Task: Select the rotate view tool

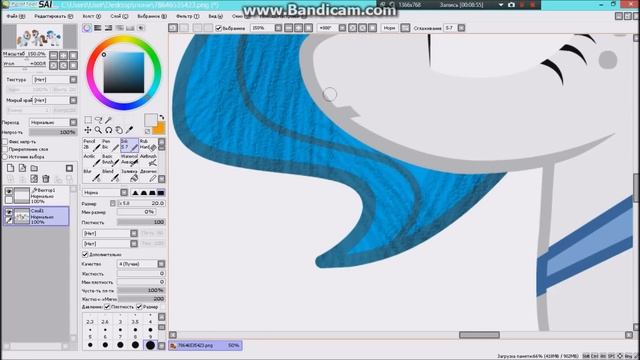Action: 109,130
